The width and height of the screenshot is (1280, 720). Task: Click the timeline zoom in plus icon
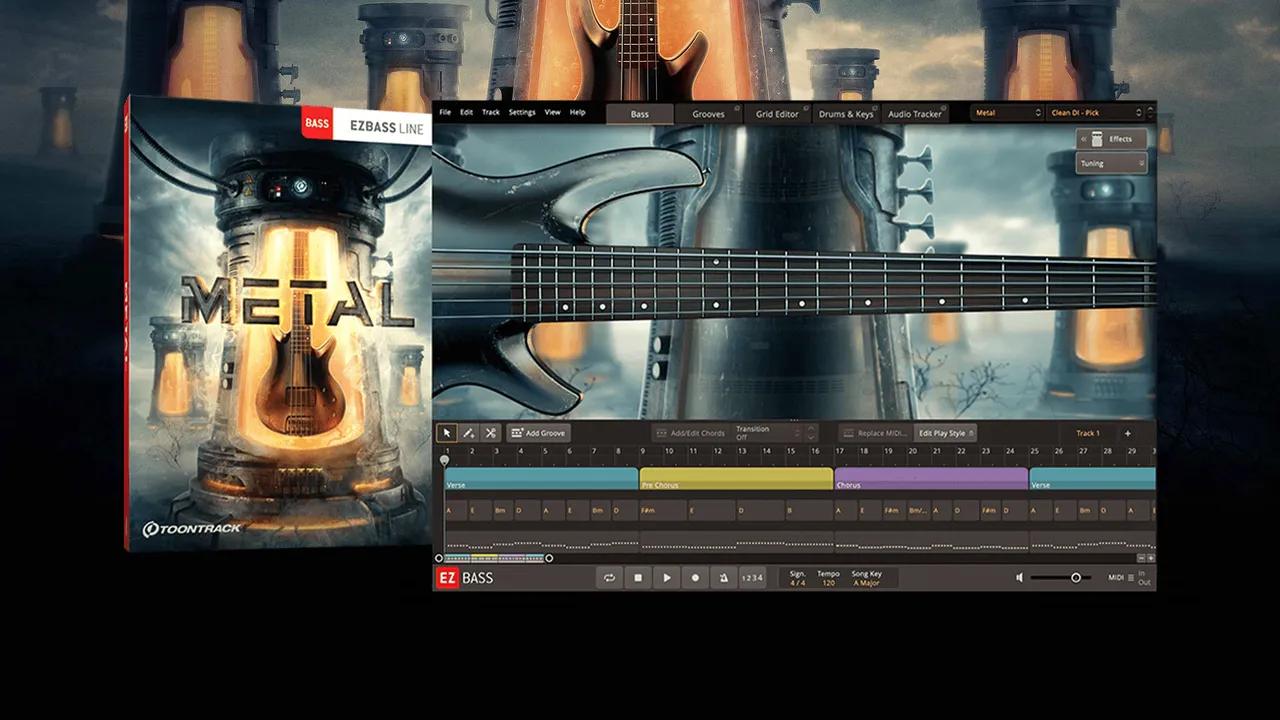pyautogui.click(x=1151, y=558)
